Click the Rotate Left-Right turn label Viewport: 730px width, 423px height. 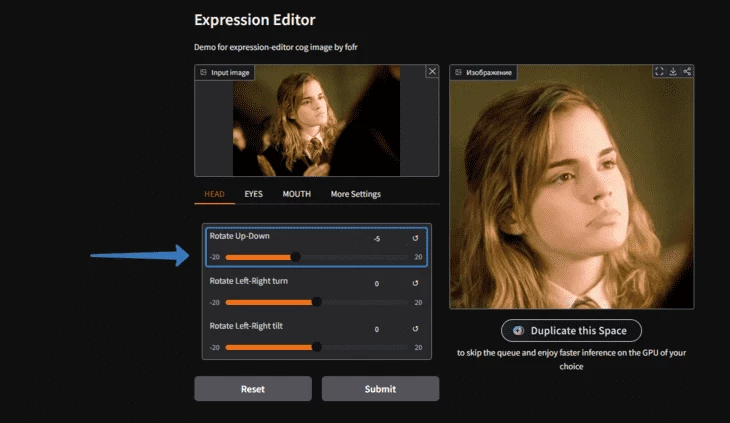(249, 281)
